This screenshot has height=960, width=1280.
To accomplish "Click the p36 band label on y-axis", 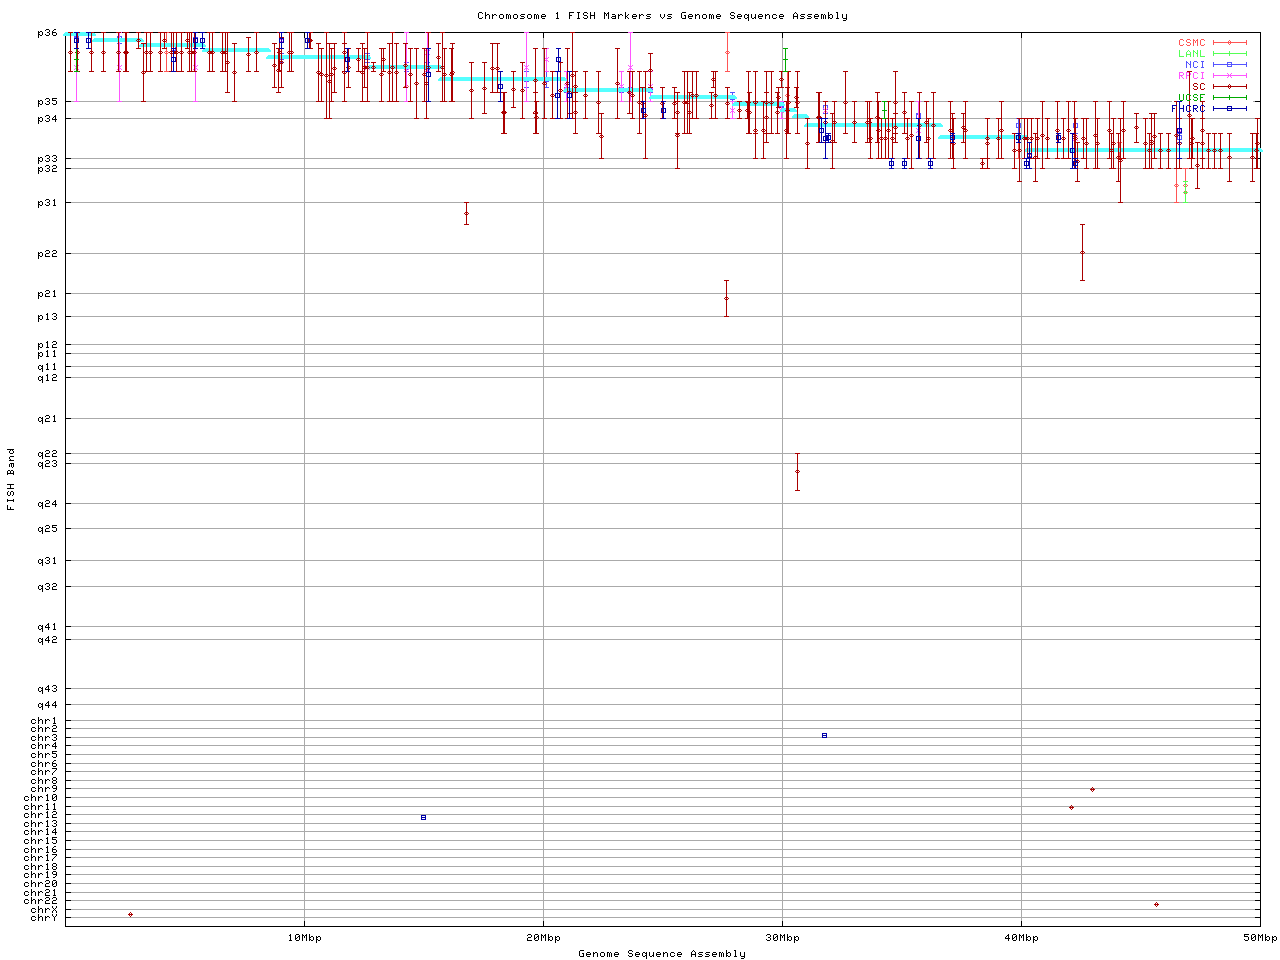I will [x=48, y=33].
